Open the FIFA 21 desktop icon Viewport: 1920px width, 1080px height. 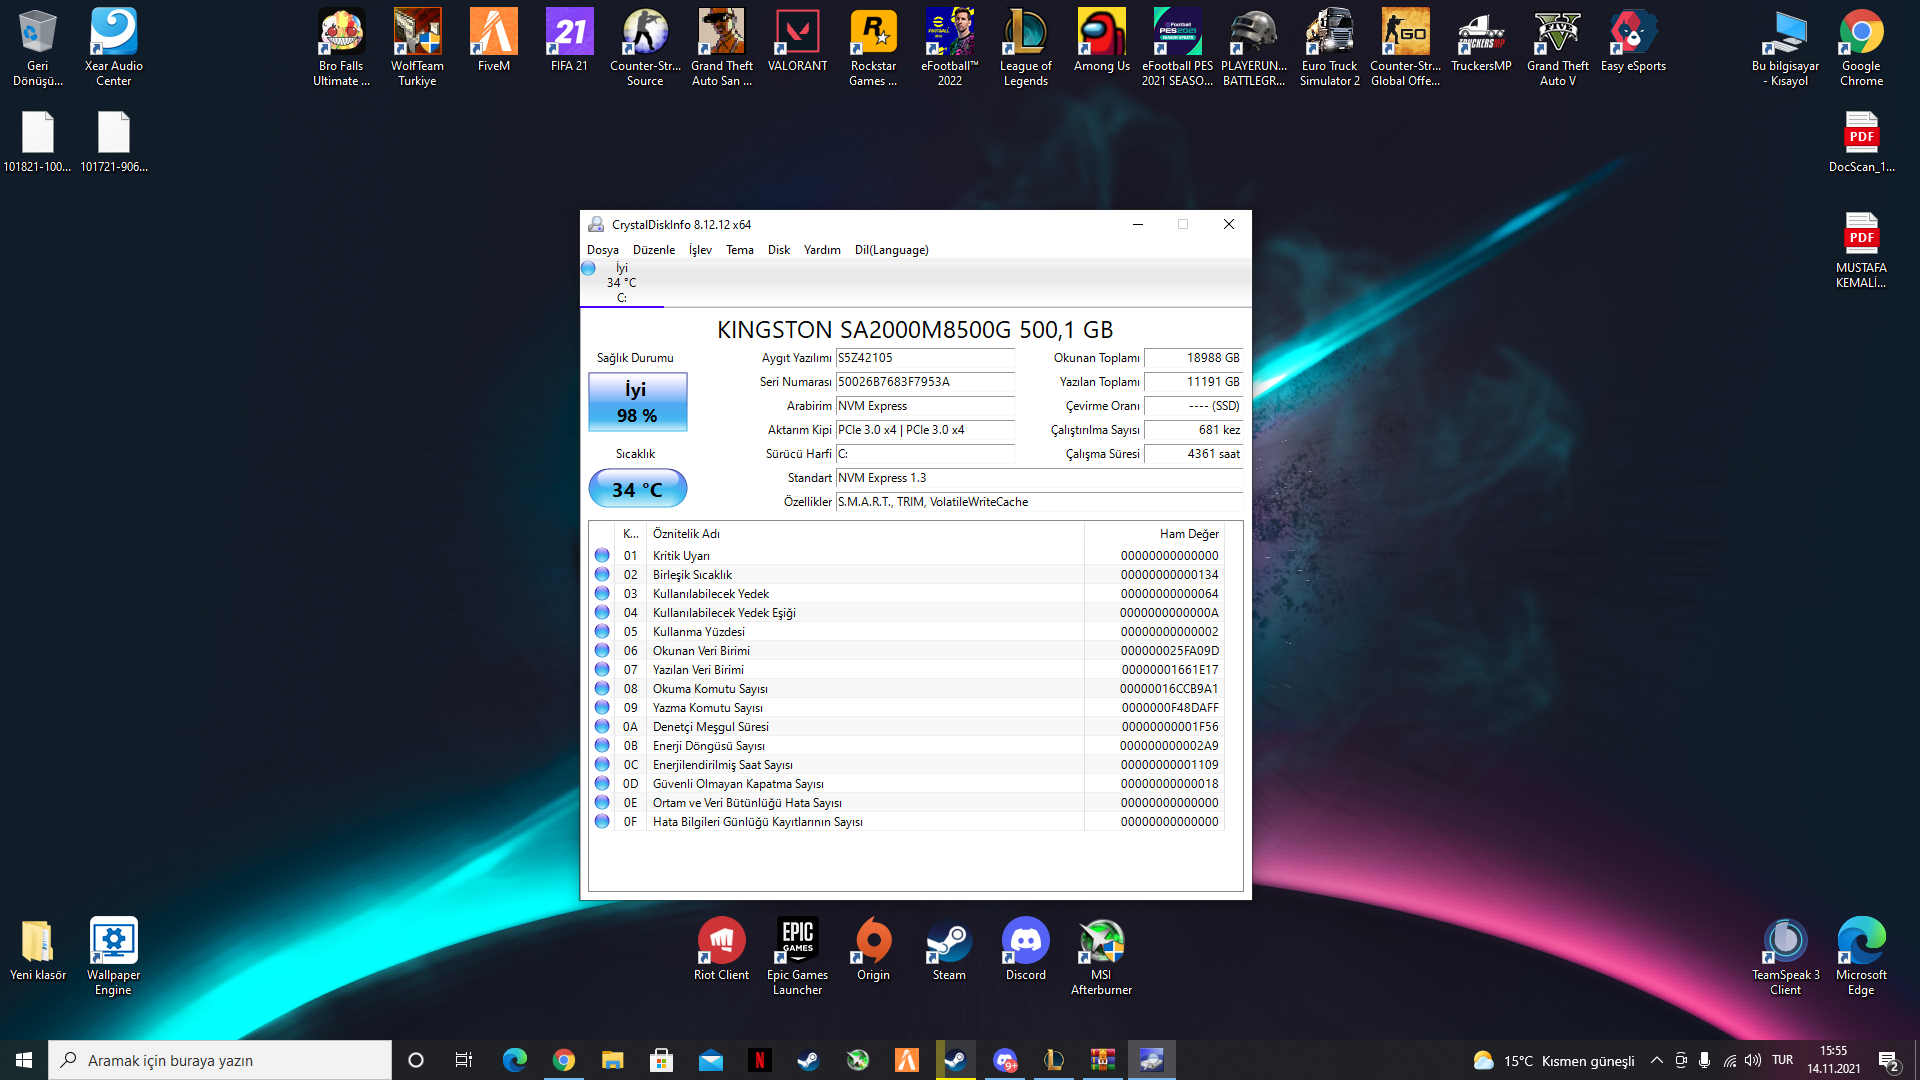(x=569, y=40)
